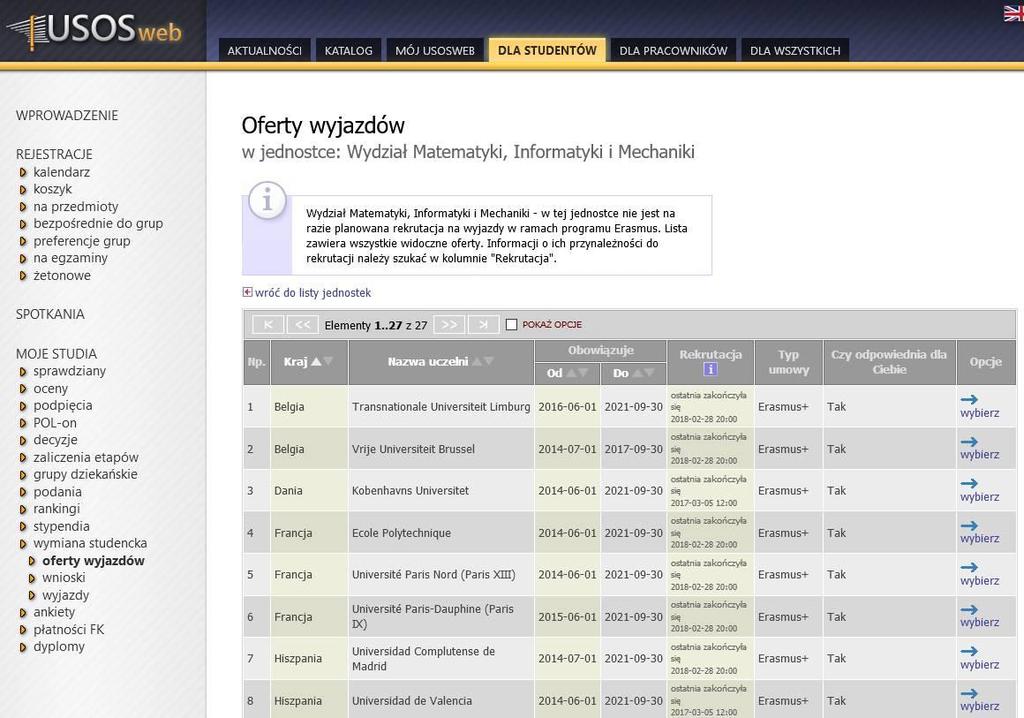The image size is (1024, 718).
Task: Open 'kalendarz' in the sidebar
Action: coord(61,172)
